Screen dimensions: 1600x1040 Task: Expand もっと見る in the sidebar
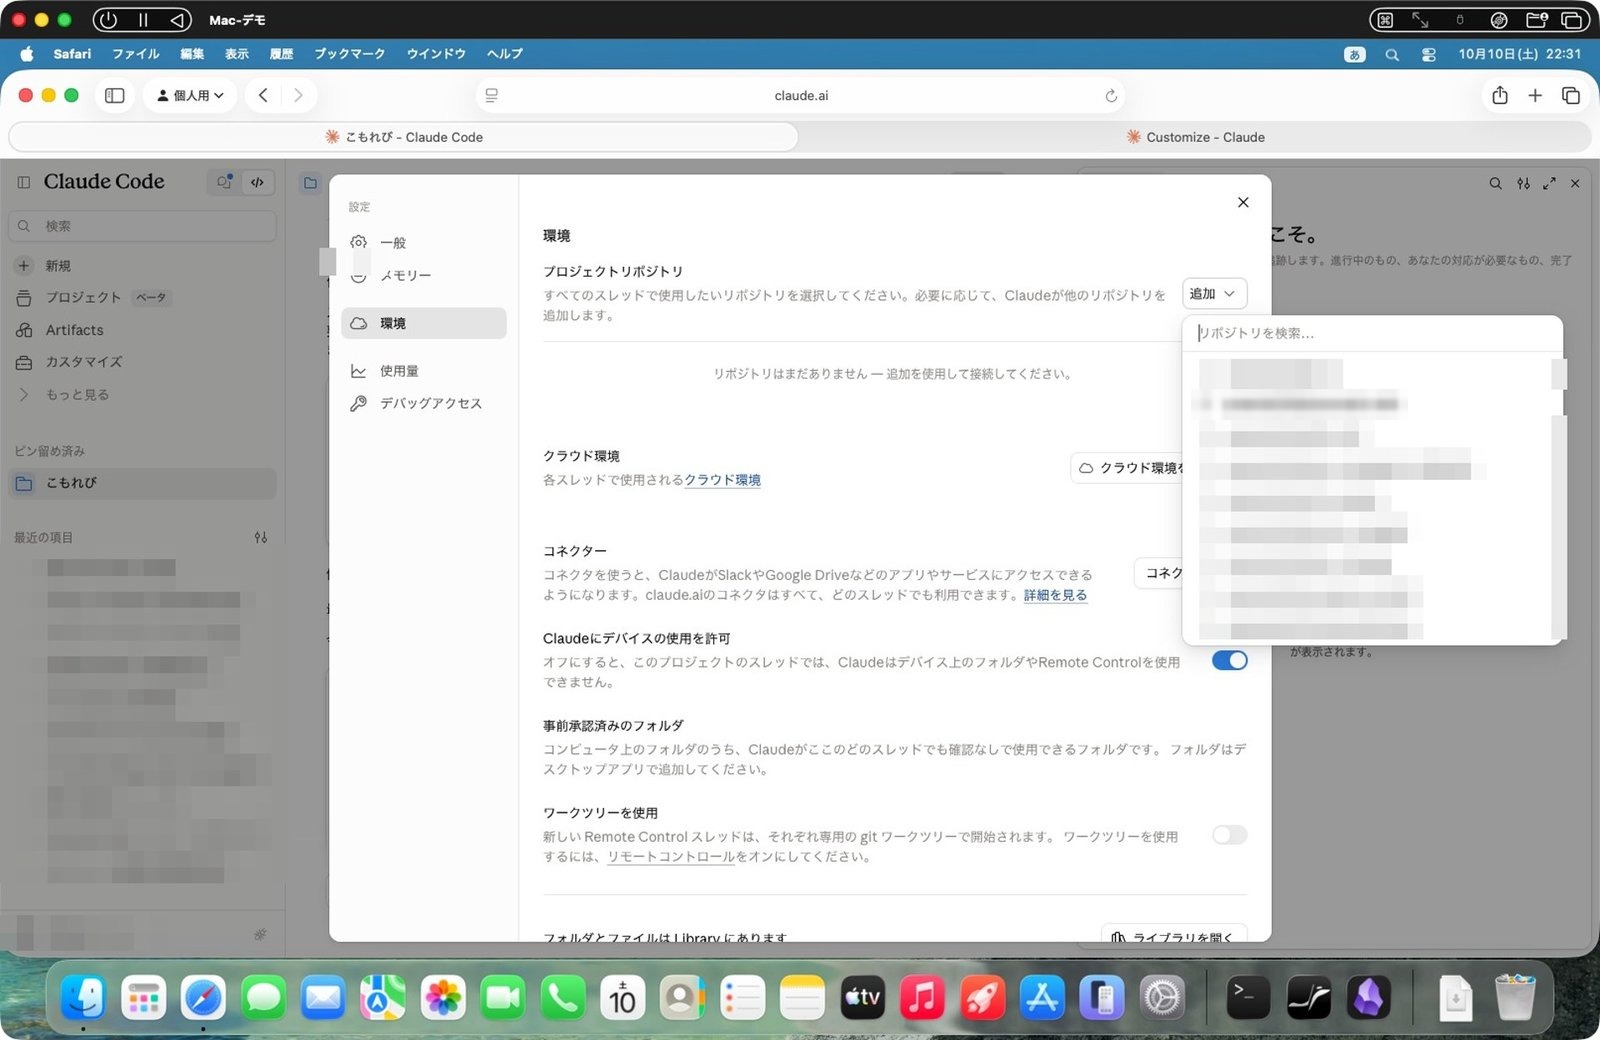[76, 394]
